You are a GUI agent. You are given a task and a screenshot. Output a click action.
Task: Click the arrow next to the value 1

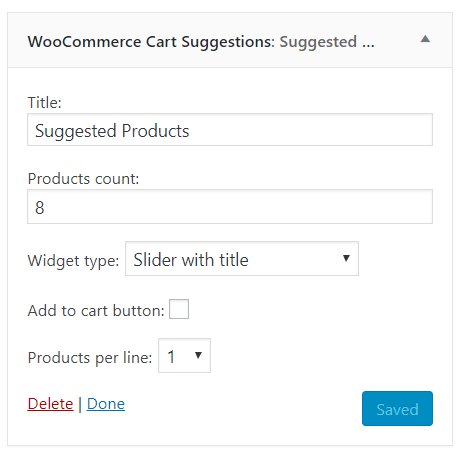point(198,355)
